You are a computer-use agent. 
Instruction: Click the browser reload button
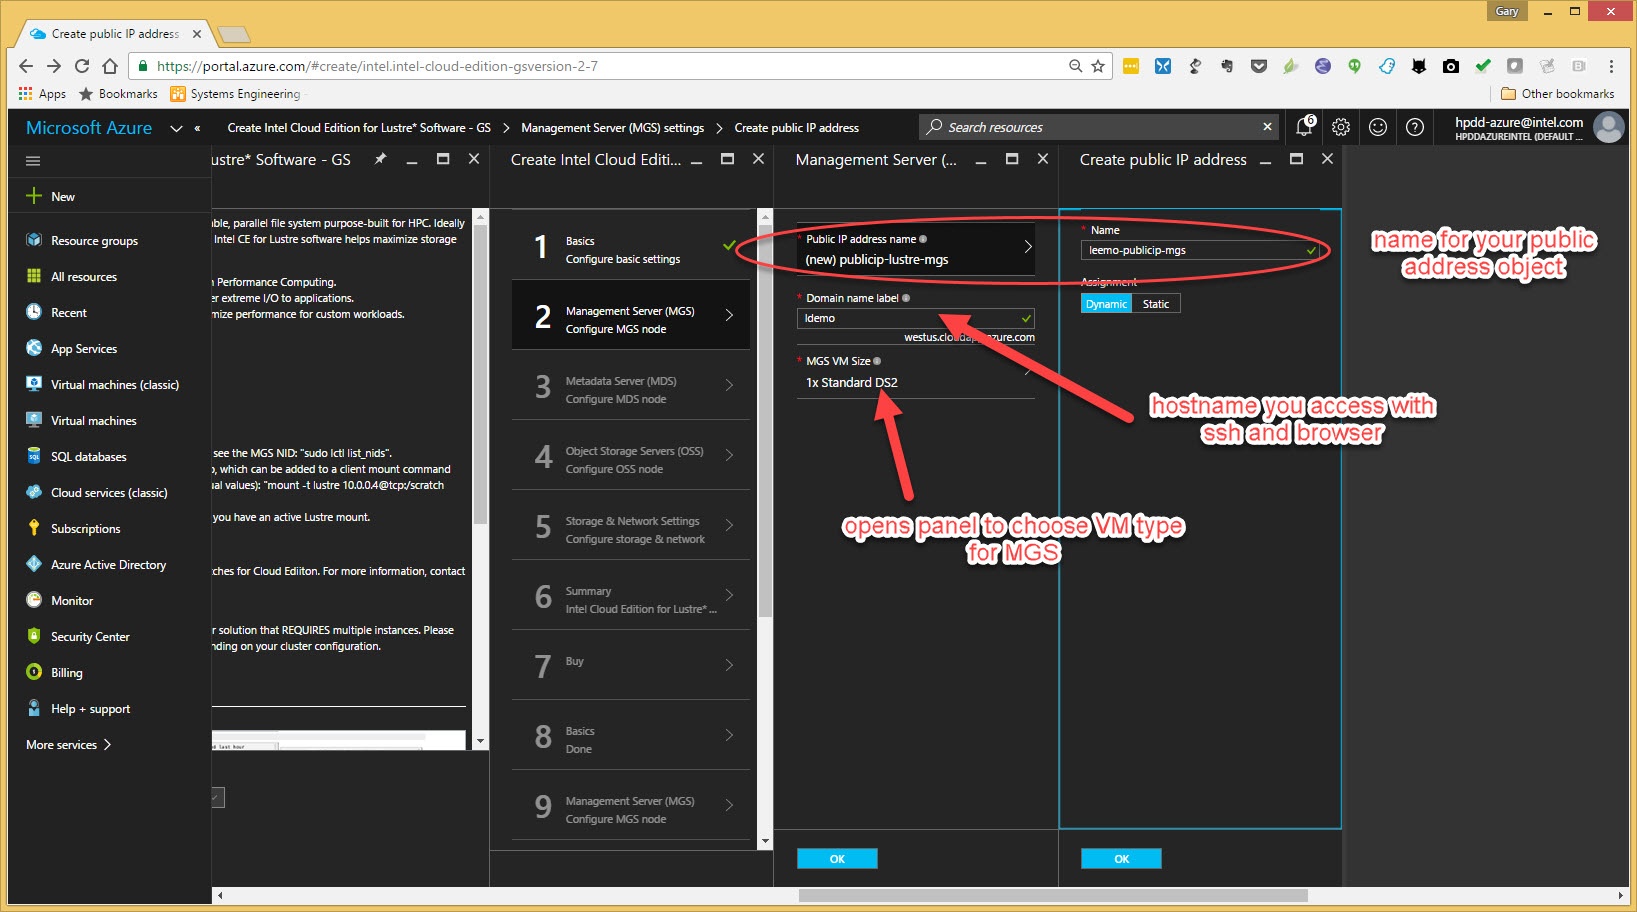tap(82, 66)
